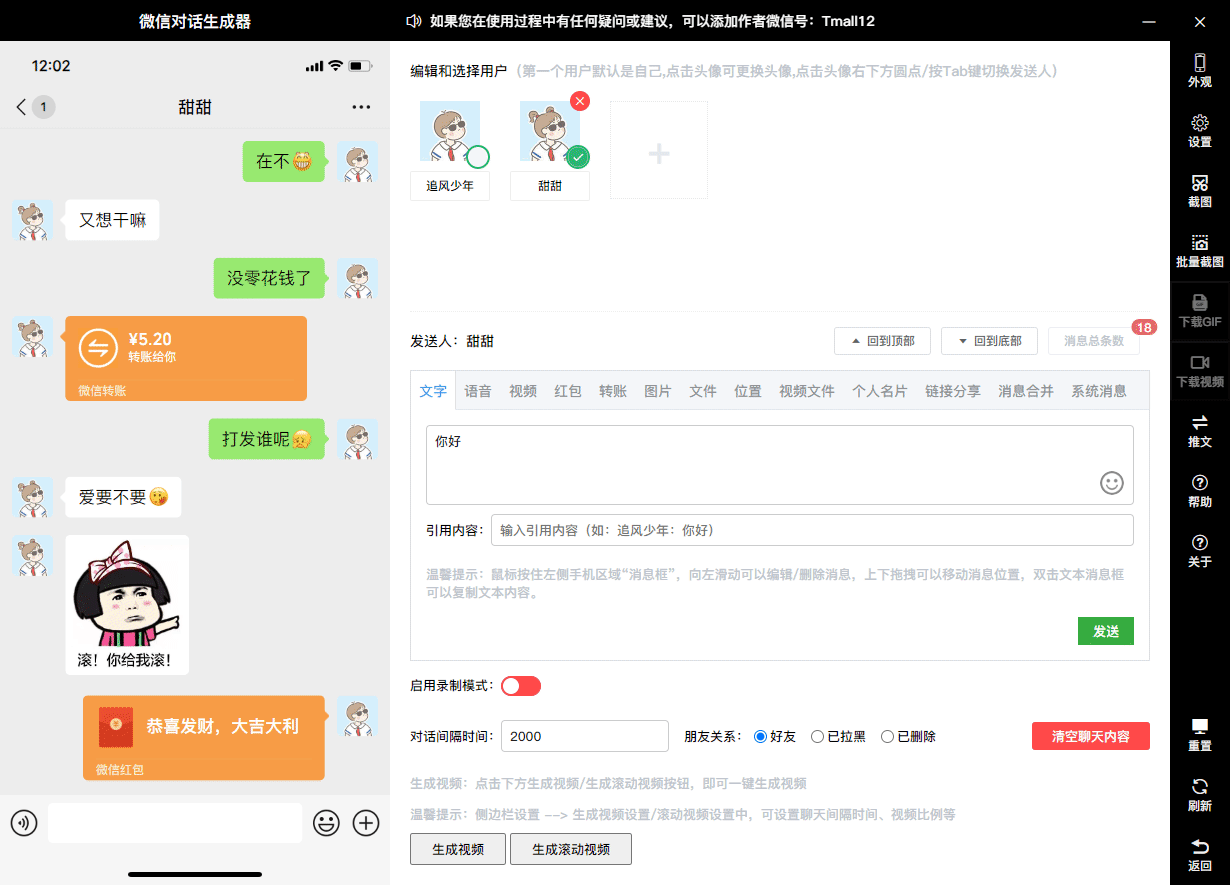1230x885 pixels.
Task: Switch to the 转账 tab
Action: tap(613, 391)
